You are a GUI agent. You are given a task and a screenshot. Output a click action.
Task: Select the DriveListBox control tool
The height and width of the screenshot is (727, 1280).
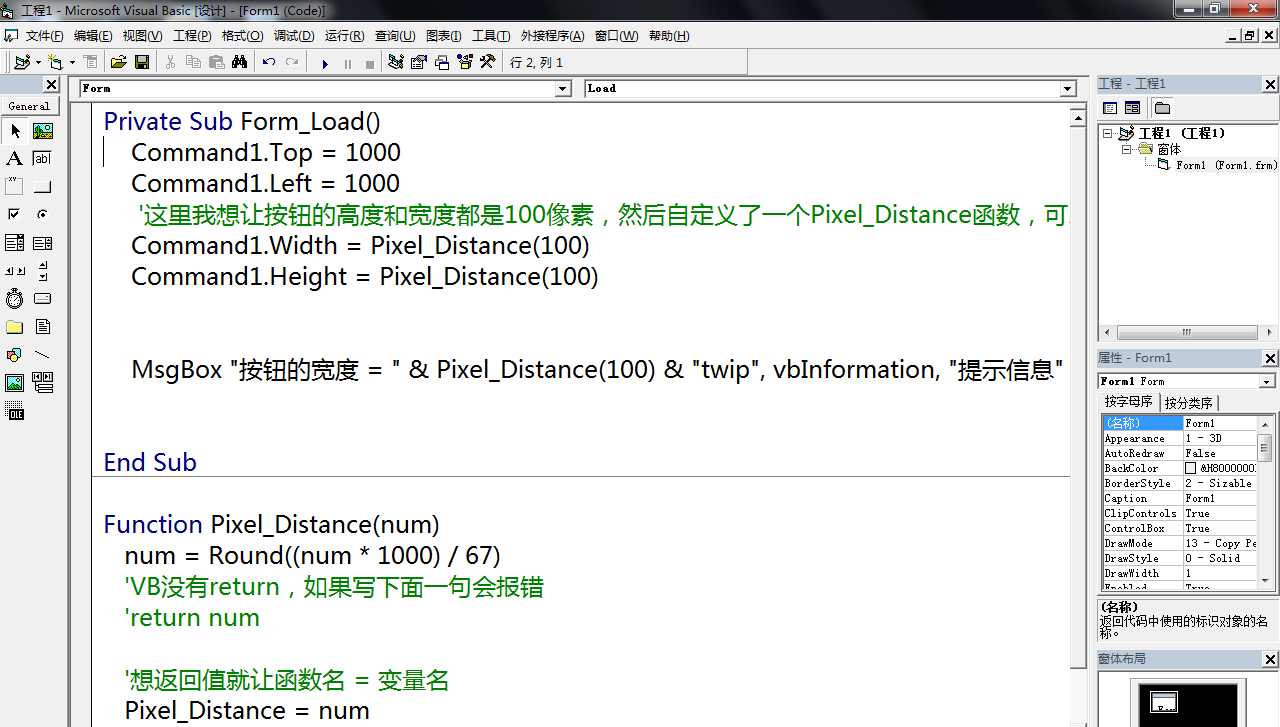43,299
